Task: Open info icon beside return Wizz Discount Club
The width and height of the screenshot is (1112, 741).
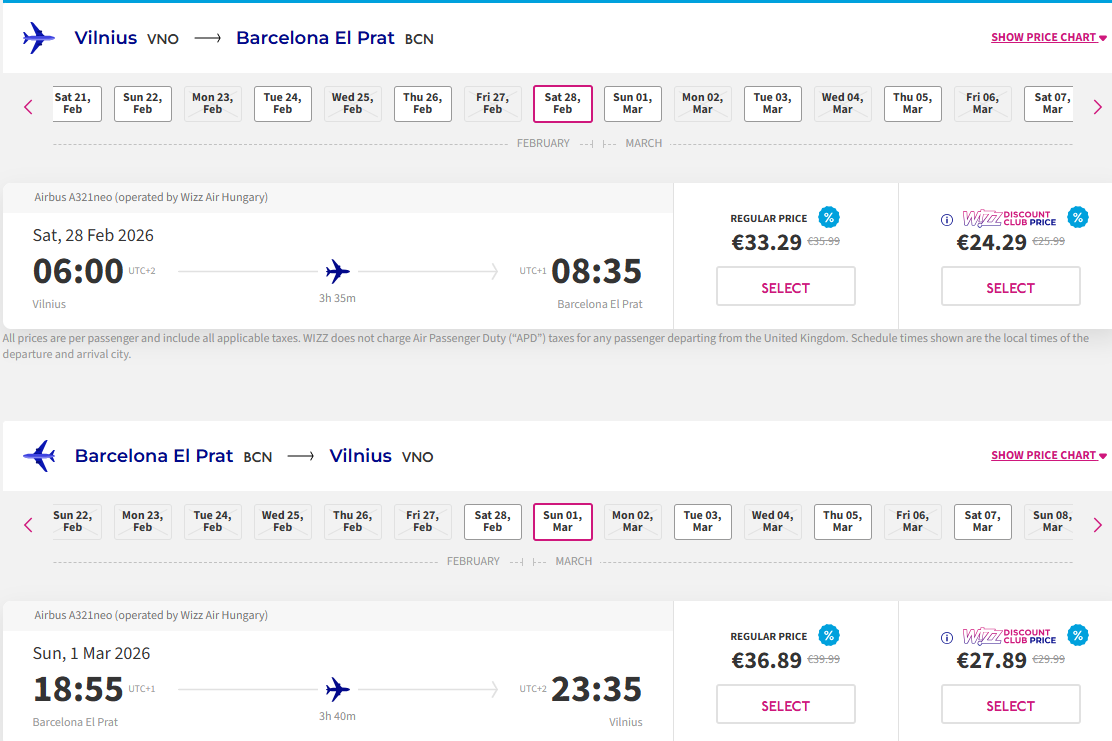Action: [947, 638]
